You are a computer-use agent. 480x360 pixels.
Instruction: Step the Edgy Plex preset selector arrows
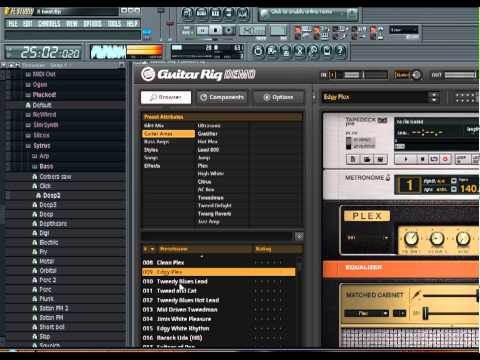(434, 97)
